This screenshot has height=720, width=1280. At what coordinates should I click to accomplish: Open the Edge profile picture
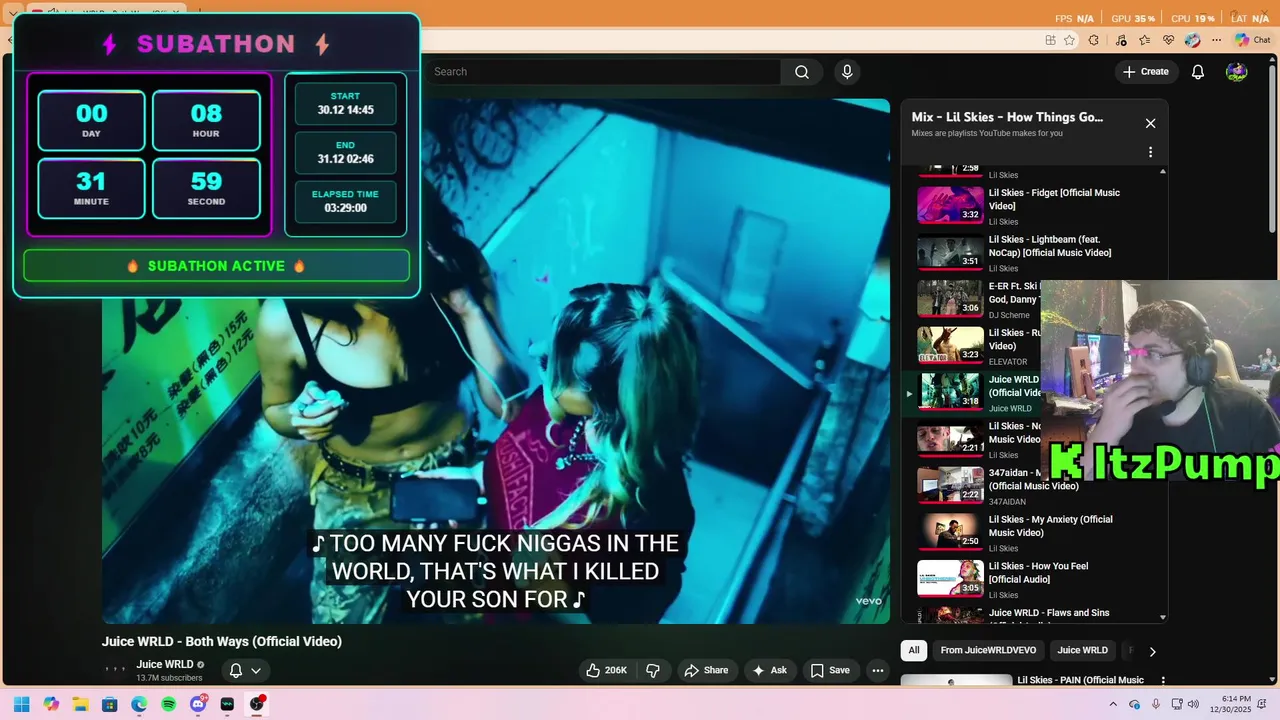(1192, 40)
